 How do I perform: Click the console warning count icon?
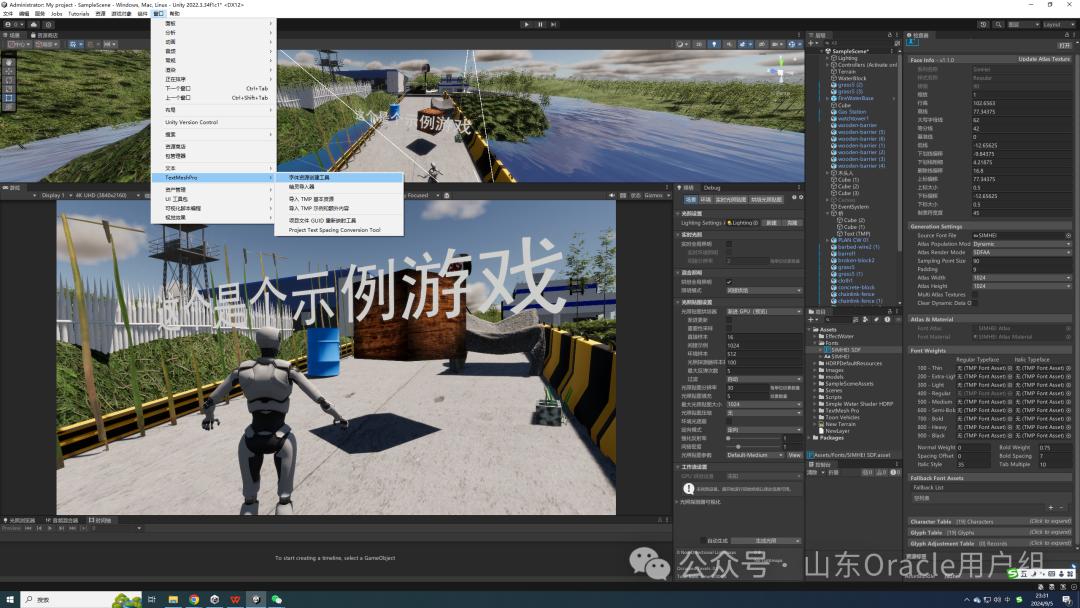coord(881,472)
